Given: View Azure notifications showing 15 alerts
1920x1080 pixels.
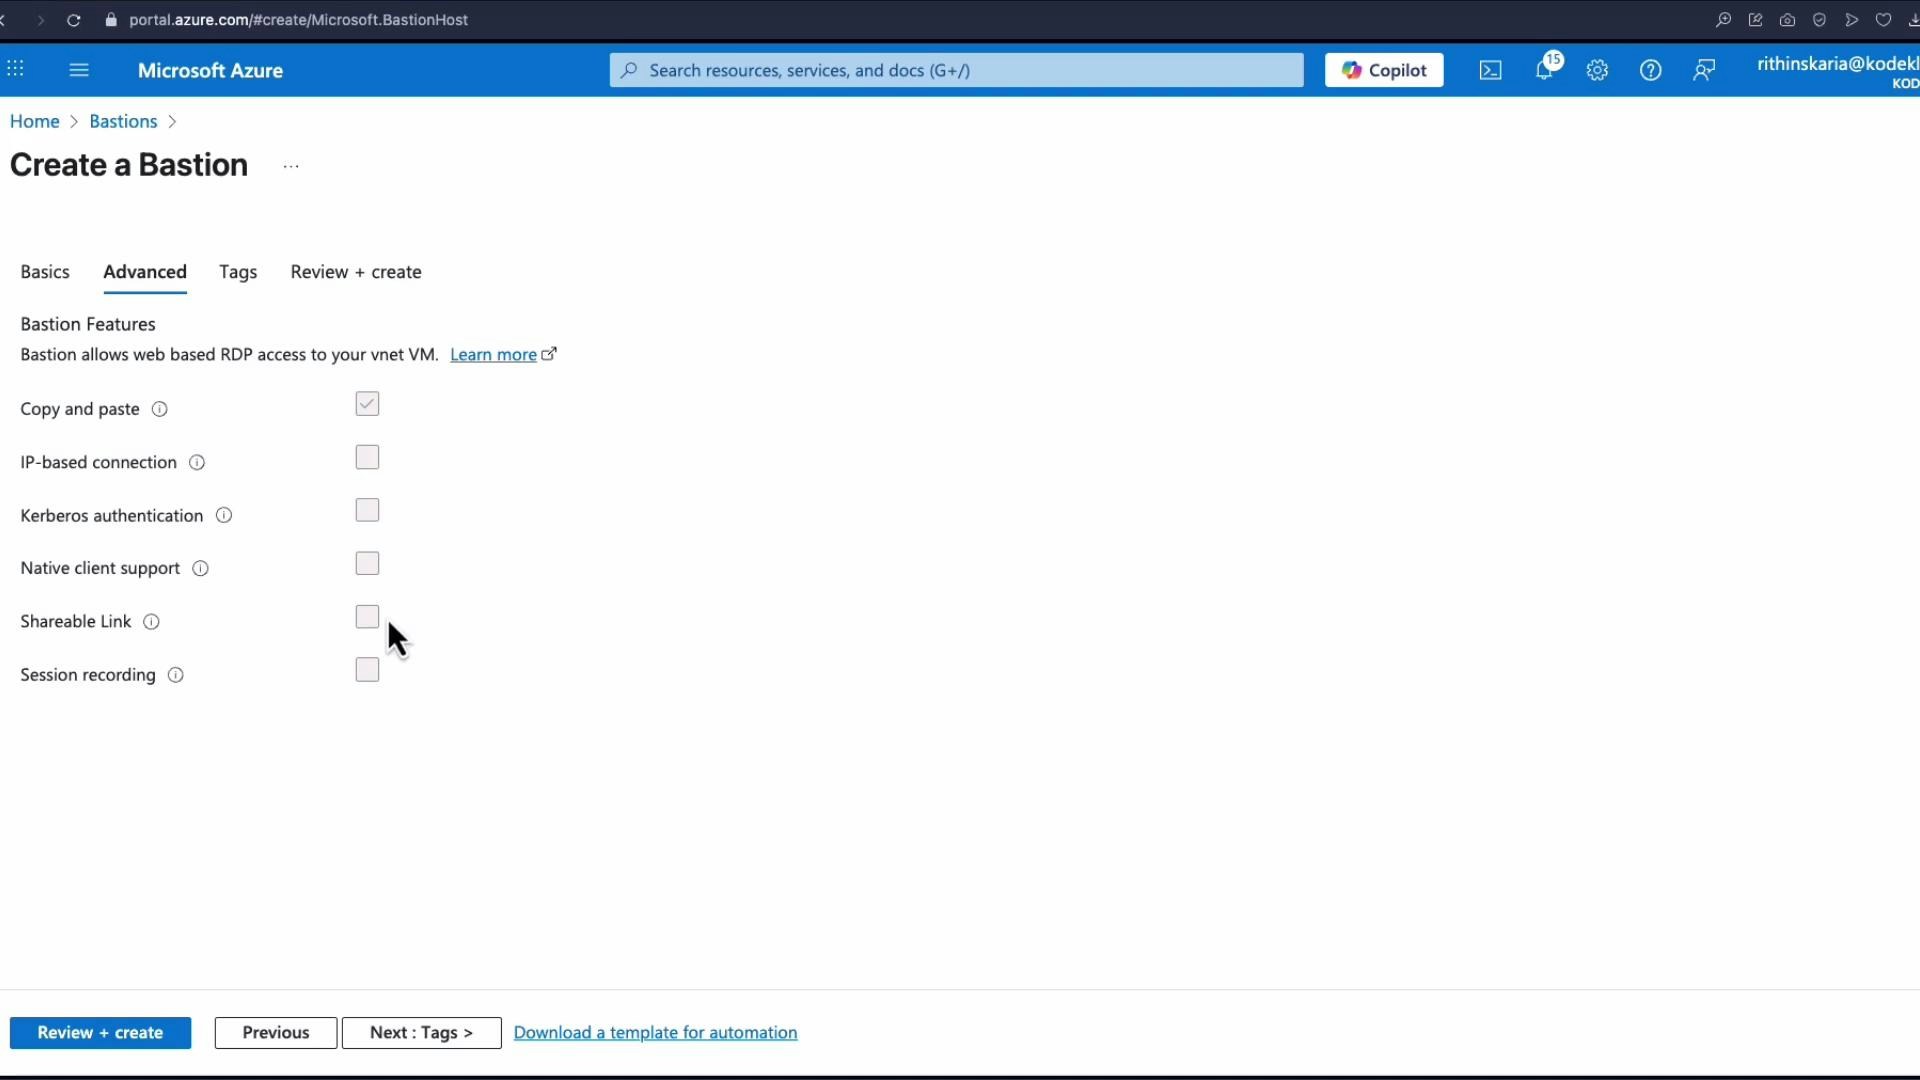Looking at the screenshot, I should (1544, 70).
